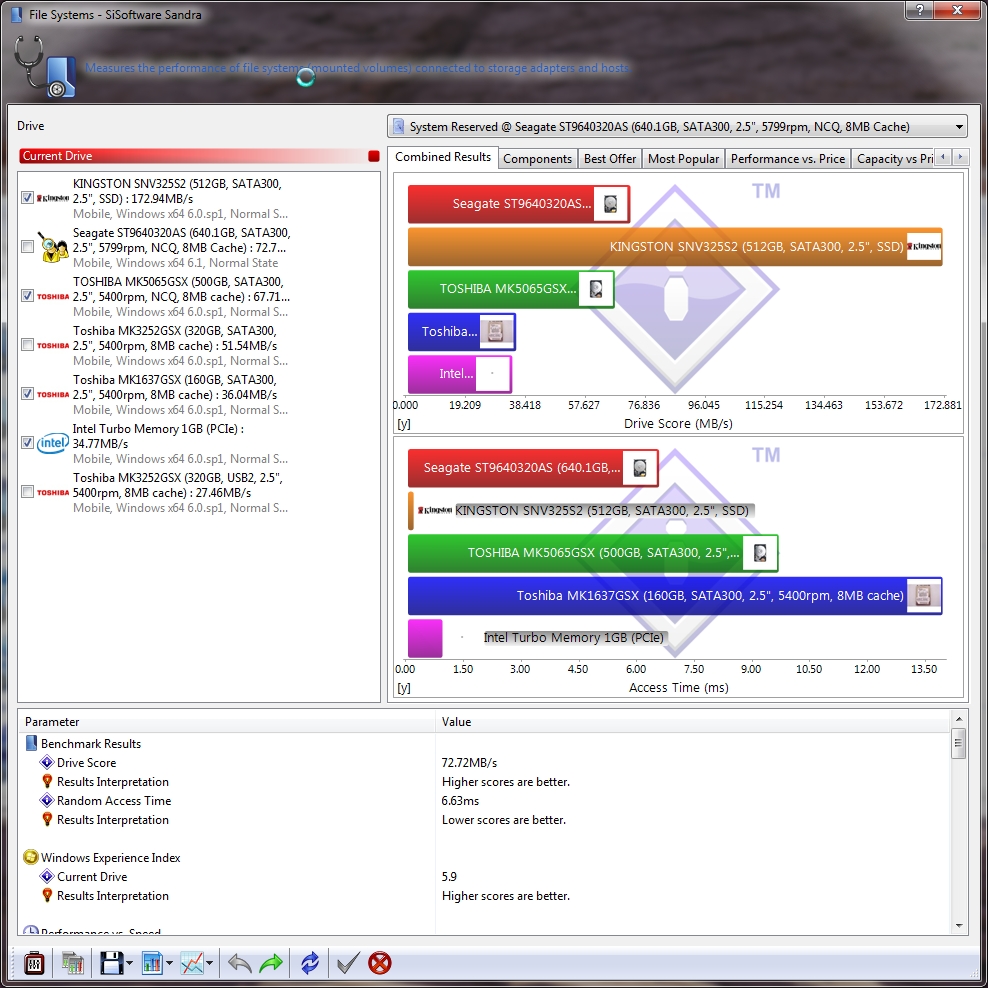This screenshot has width=988, height=988.
Task: Check the Toshiba MK3252GSX USB2 checkbox
Action: [x=27, y=491]
